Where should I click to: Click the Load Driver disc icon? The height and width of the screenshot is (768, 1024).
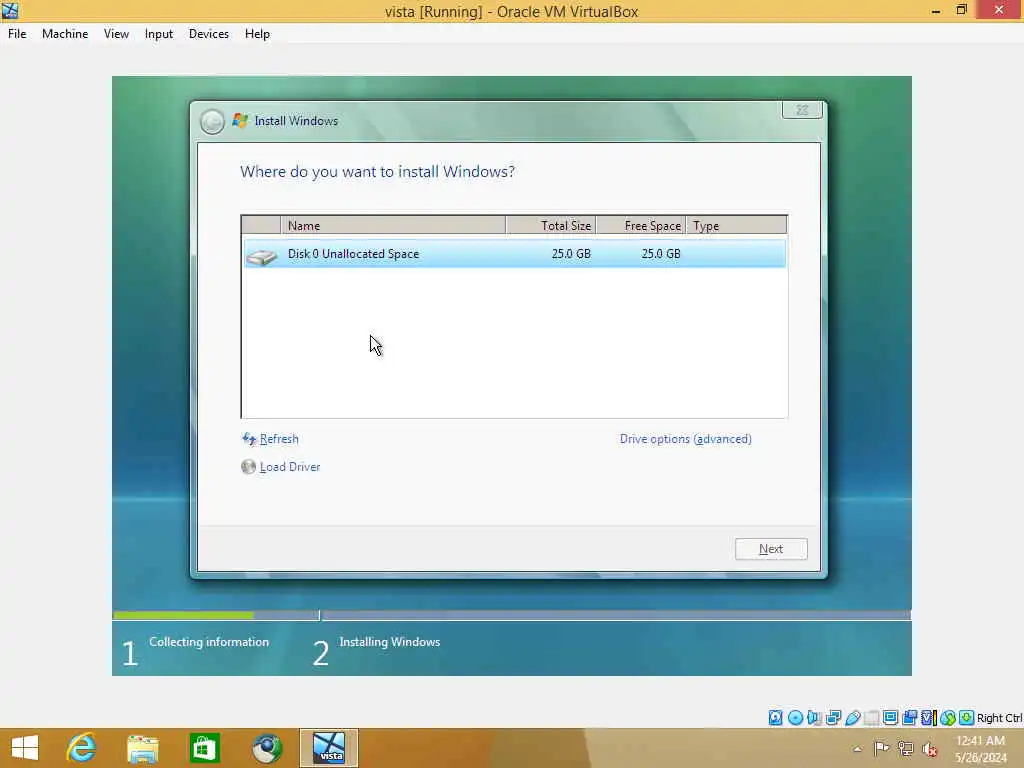248,466
